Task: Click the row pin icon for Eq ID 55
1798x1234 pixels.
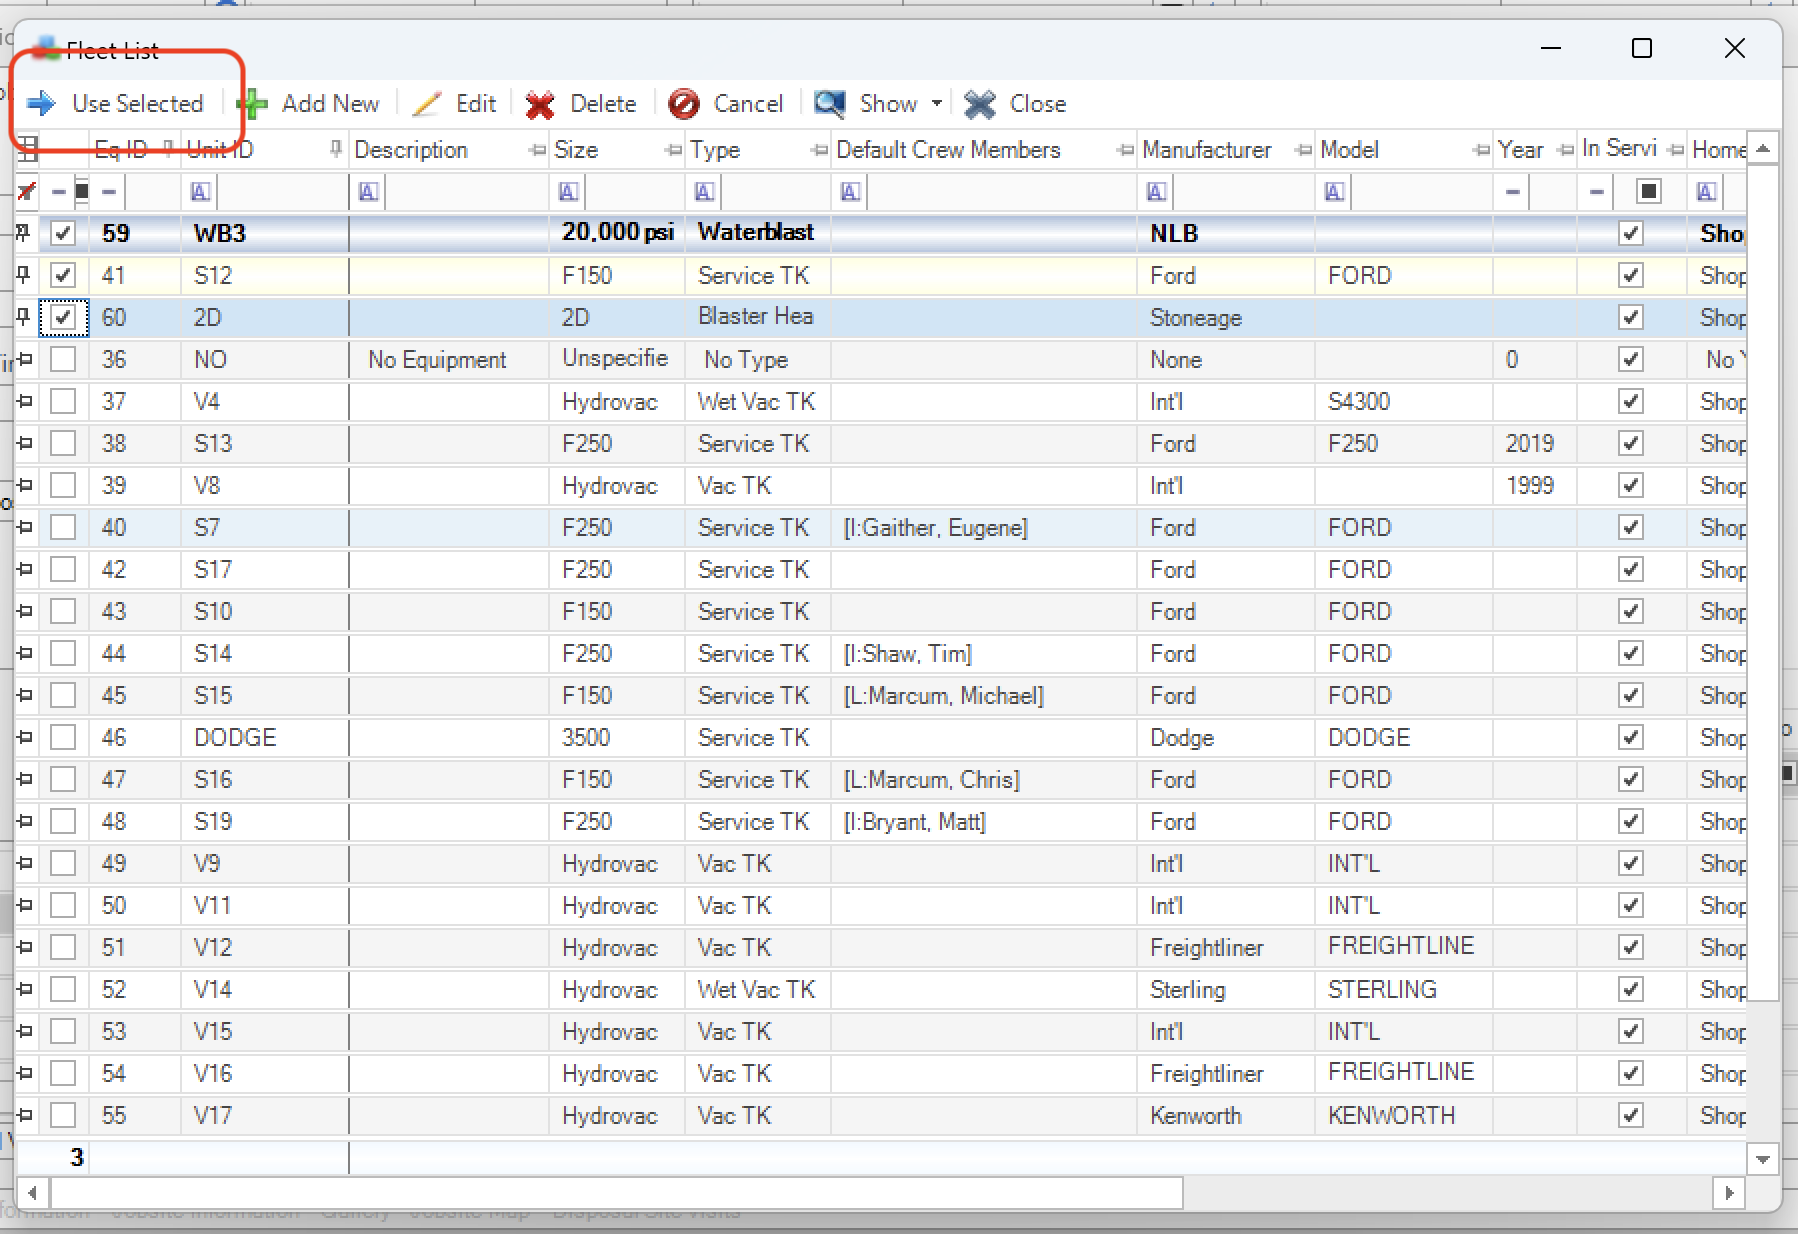Action: [25, 1115]
